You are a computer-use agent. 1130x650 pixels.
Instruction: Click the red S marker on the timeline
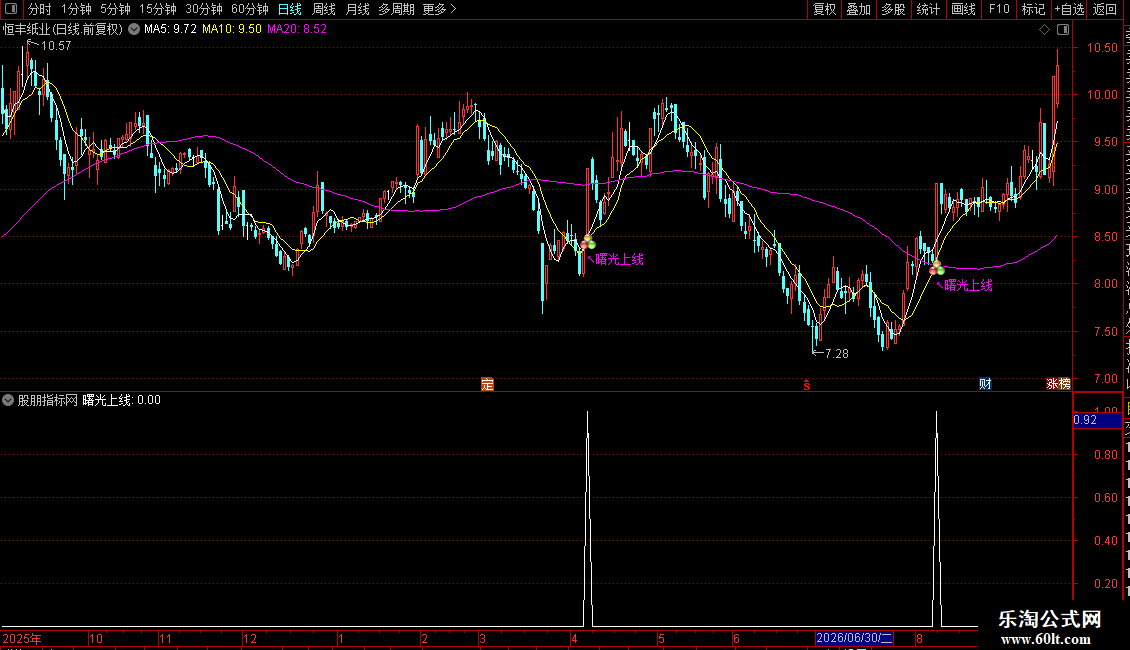point(806,386)
